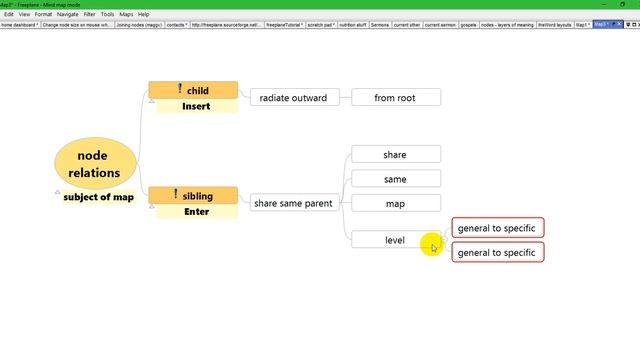Open the View menu
Screen dimensions: 640x360
tap(24, 14)
